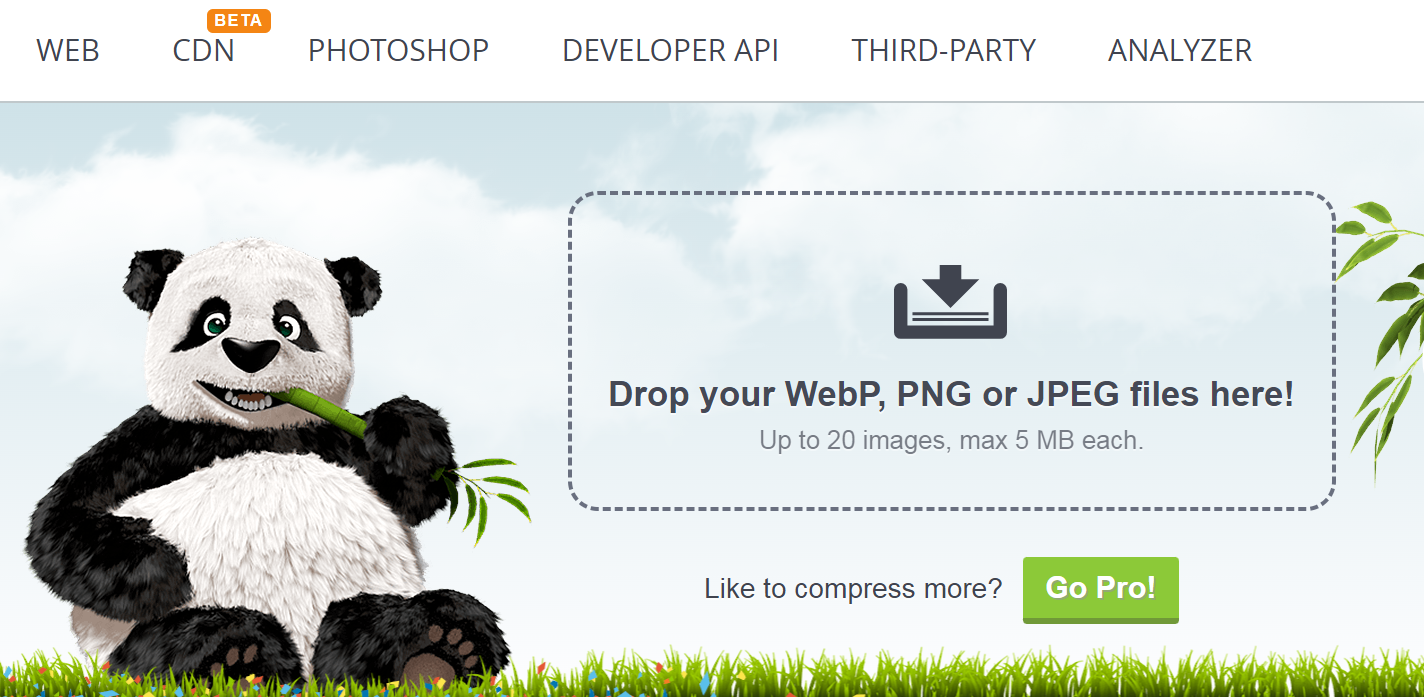Click the 'Drop your WebP, PNG or JPEG files here!' heading
Viewport: 1424px width, 697px height.
coord(951,394)
